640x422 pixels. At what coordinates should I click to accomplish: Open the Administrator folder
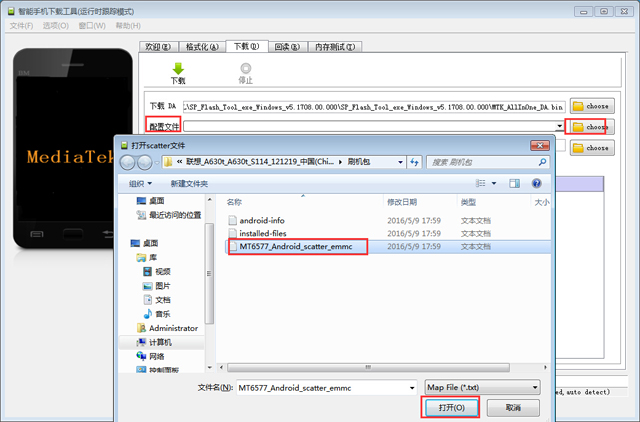click(173, 328)
